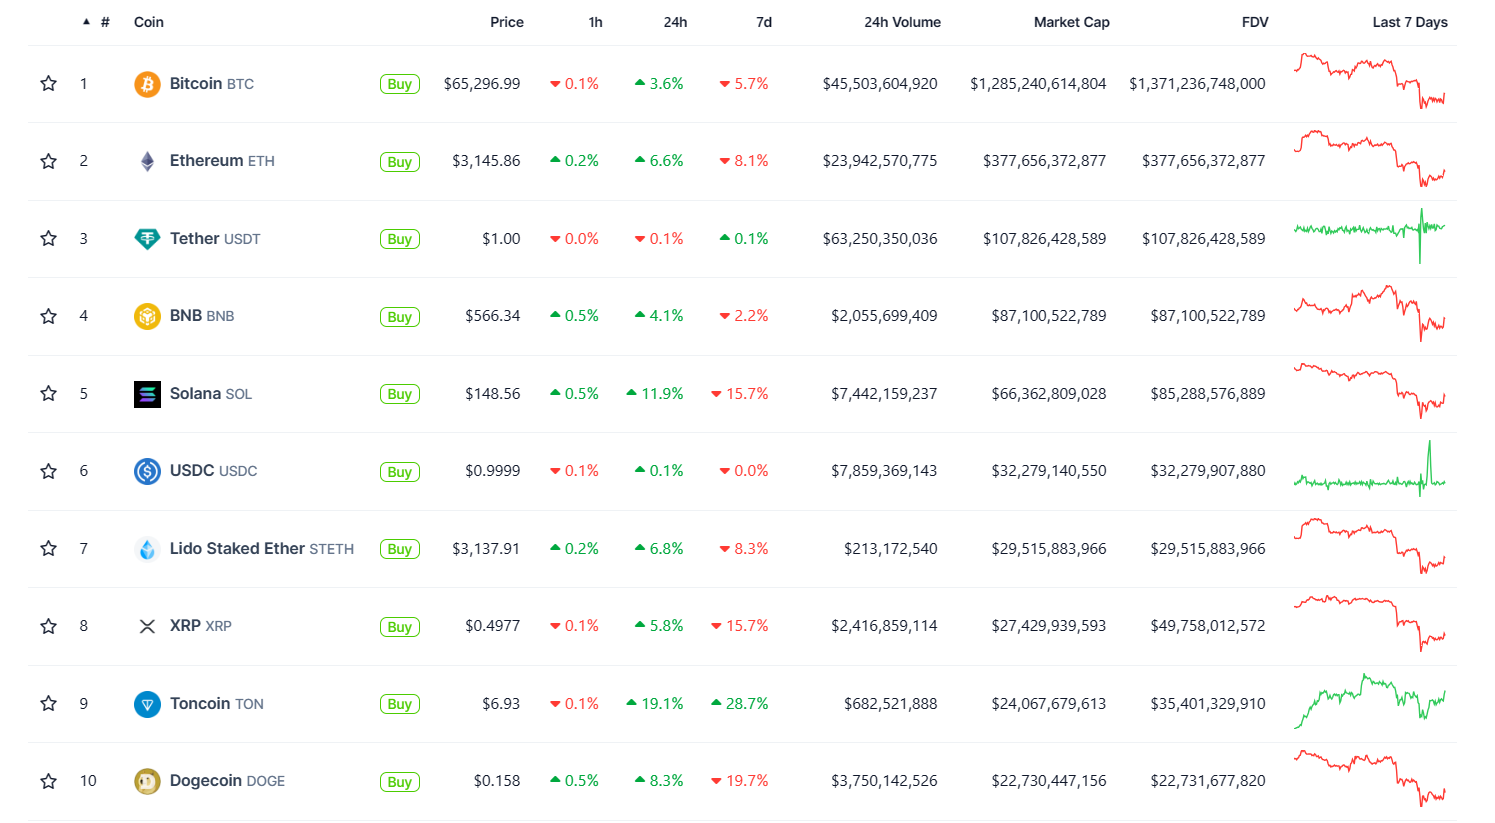Click the Toncoin logo icon
This screenshot has height=823, width=1495.
[x=147, y=704]
